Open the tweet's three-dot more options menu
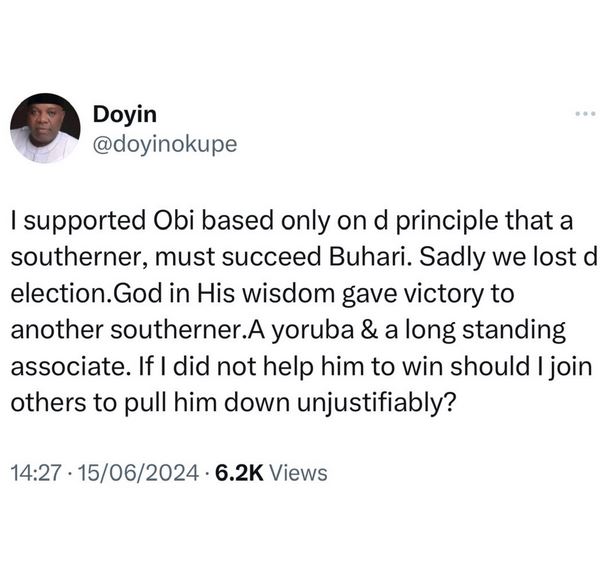Viewport: 608px width, 563px height. pyautogui.click(x=585, y=116)
